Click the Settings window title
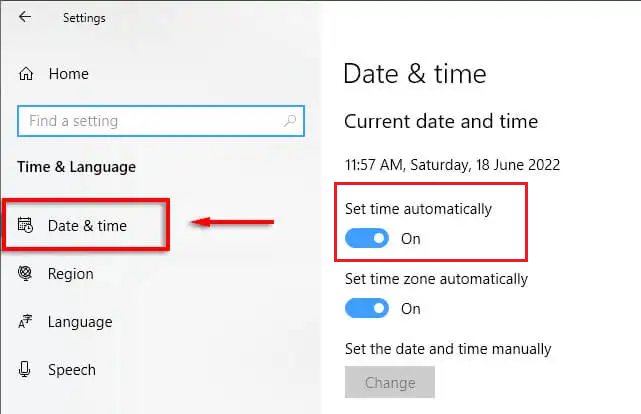Viewport: 641px width, 414px height. tap(84, 18)
